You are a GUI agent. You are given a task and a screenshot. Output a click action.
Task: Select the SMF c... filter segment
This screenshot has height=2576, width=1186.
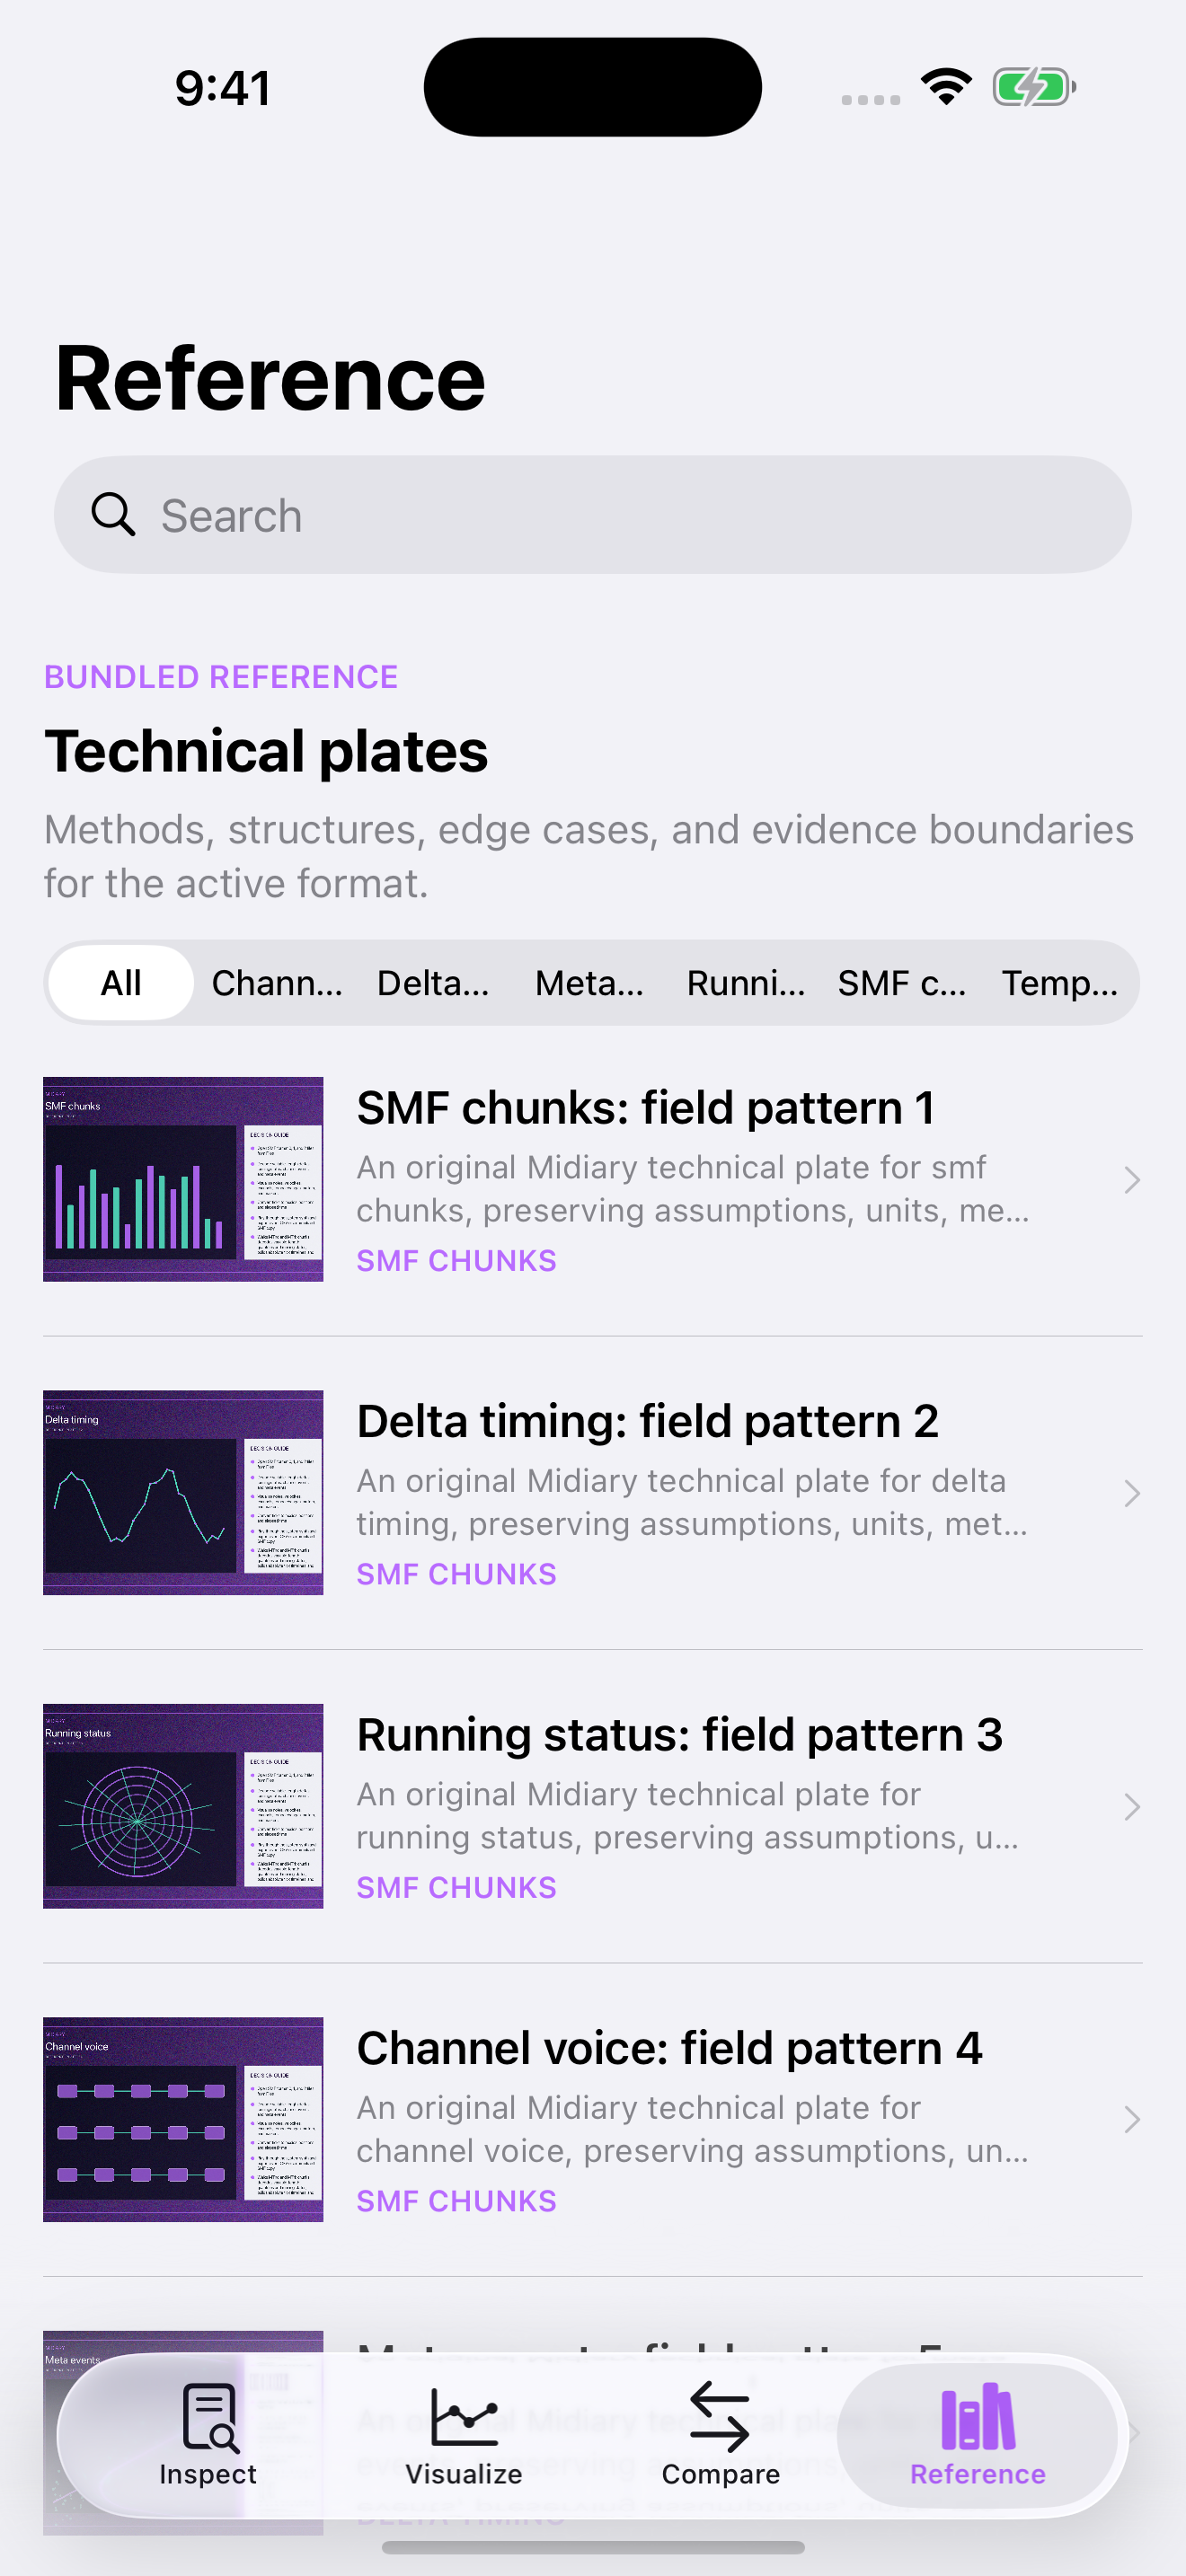(x=902, y=983)
